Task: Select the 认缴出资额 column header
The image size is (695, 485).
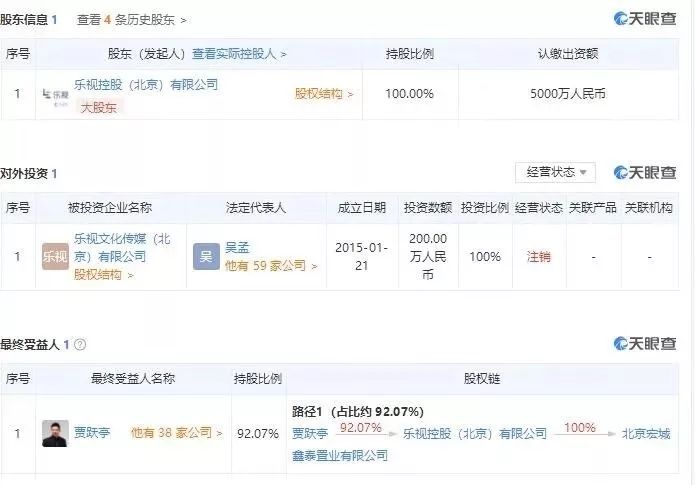Action: click(x=568, y=54)
